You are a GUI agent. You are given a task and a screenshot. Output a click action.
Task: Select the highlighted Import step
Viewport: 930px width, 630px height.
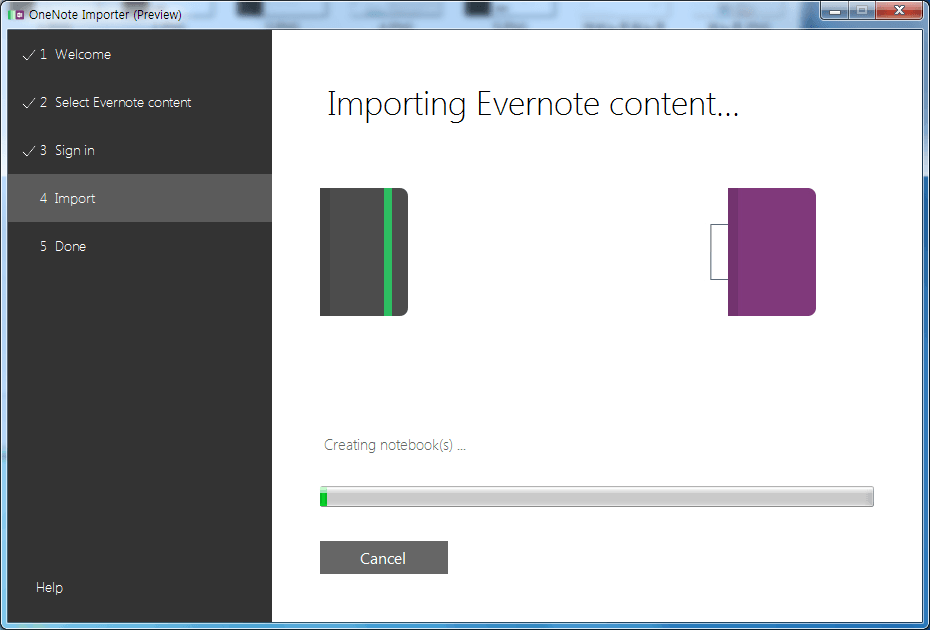coord(75,199)
